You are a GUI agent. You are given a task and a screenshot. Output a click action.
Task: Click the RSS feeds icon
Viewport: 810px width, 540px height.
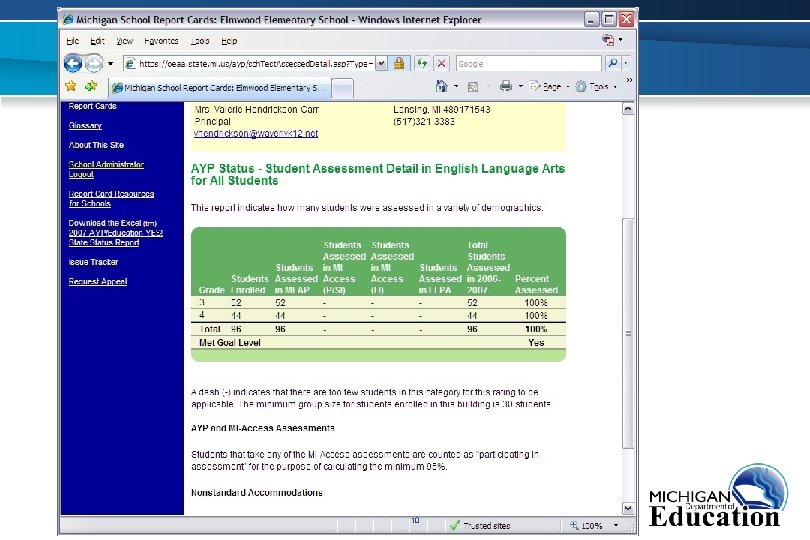[x=473, y=87]
